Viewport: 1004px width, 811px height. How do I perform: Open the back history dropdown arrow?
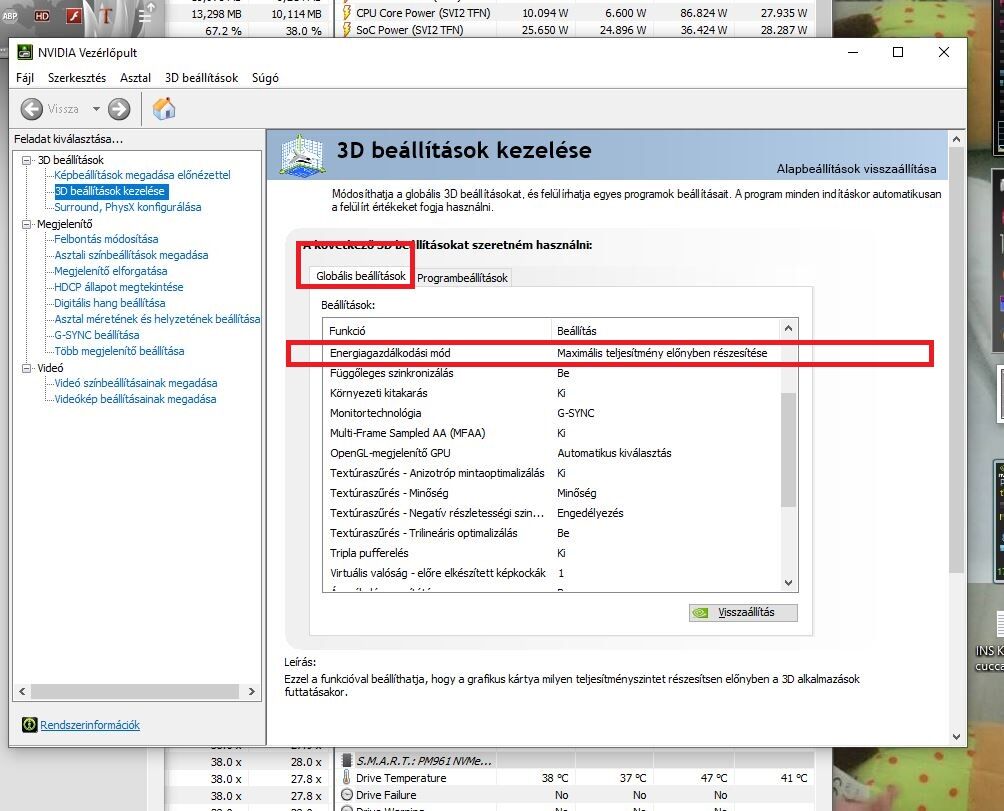(x=96, y=109)
